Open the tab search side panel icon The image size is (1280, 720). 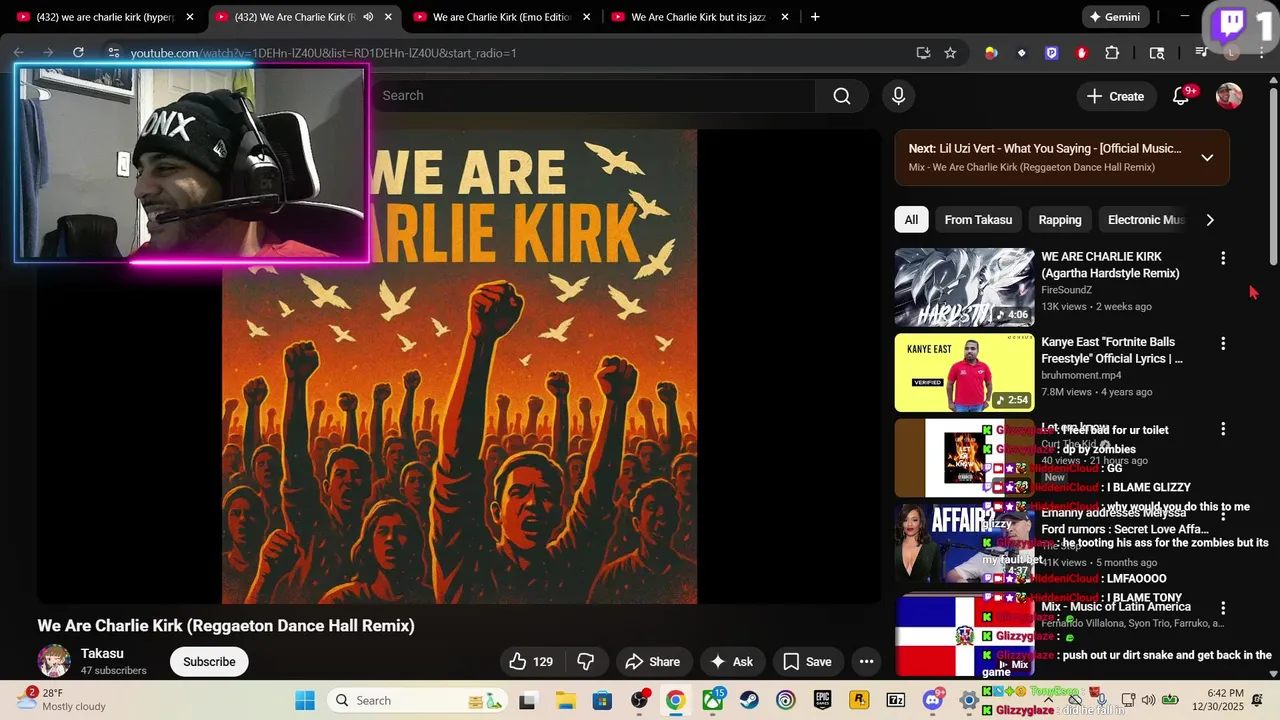1157,53
